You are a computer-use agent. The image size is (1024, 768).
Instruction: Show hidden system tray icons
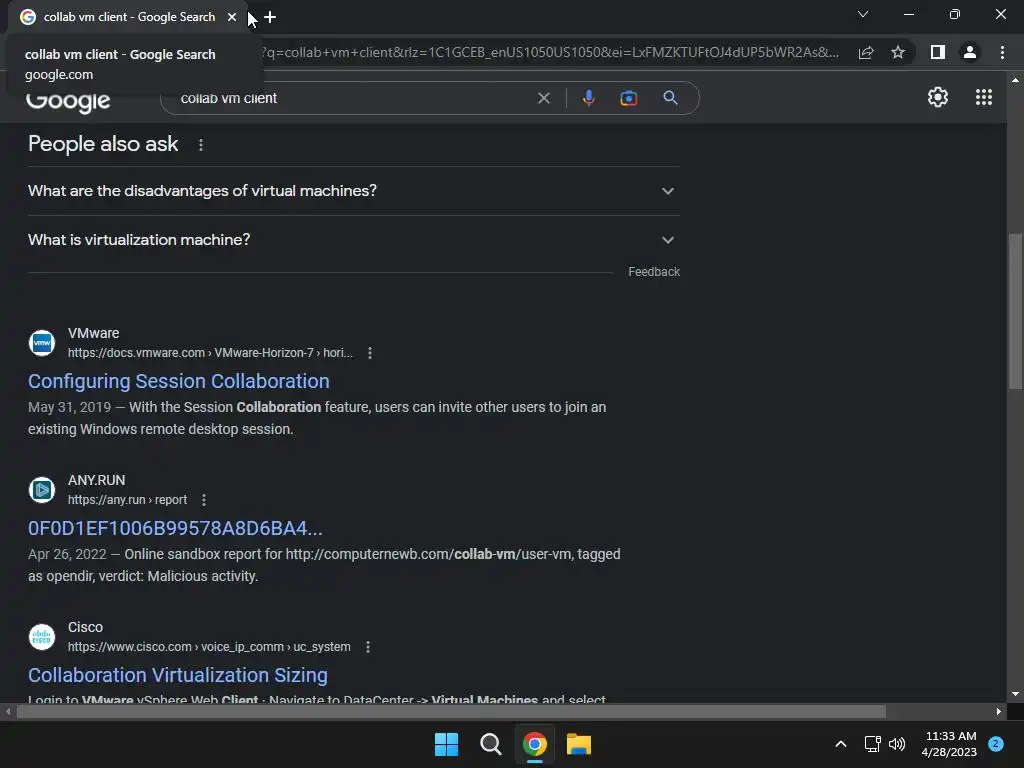(x=840, y=744)
